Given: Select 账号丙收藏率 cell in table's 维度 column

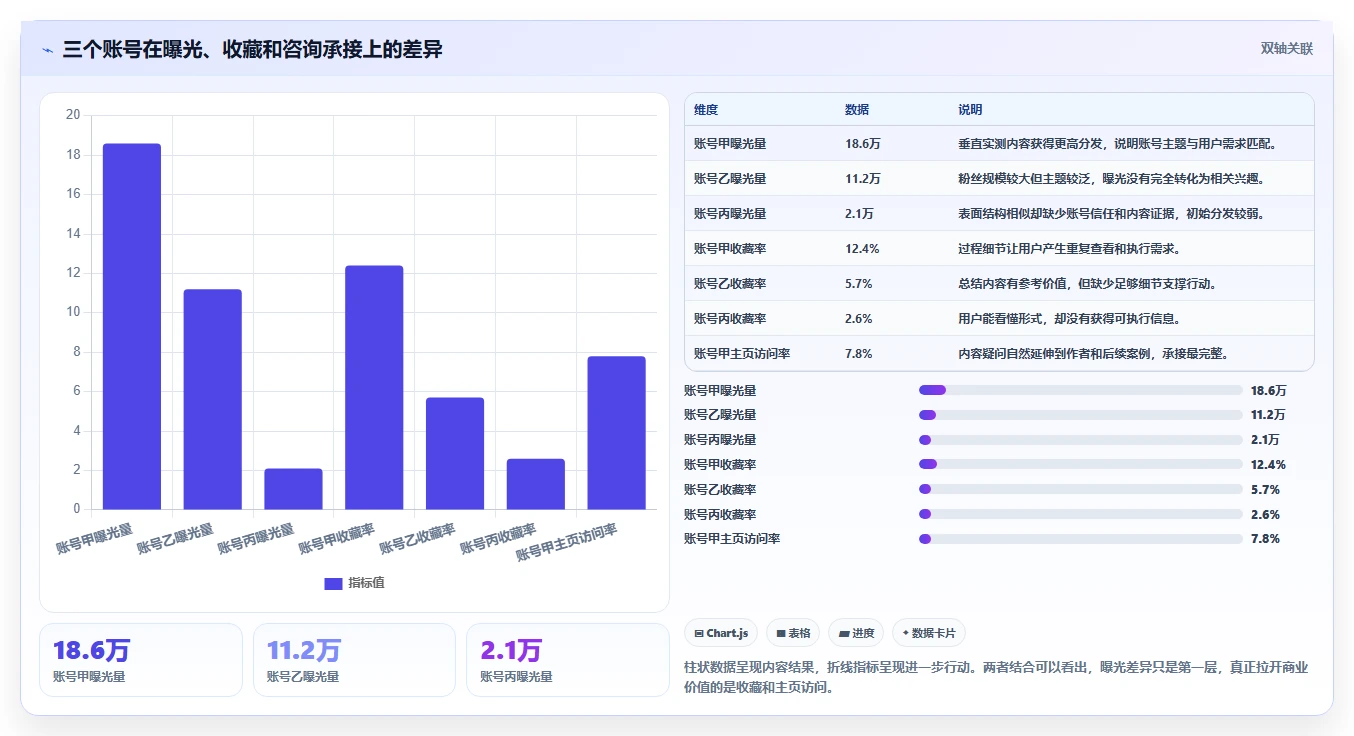Looking at the screenshot, I should 730,319.
